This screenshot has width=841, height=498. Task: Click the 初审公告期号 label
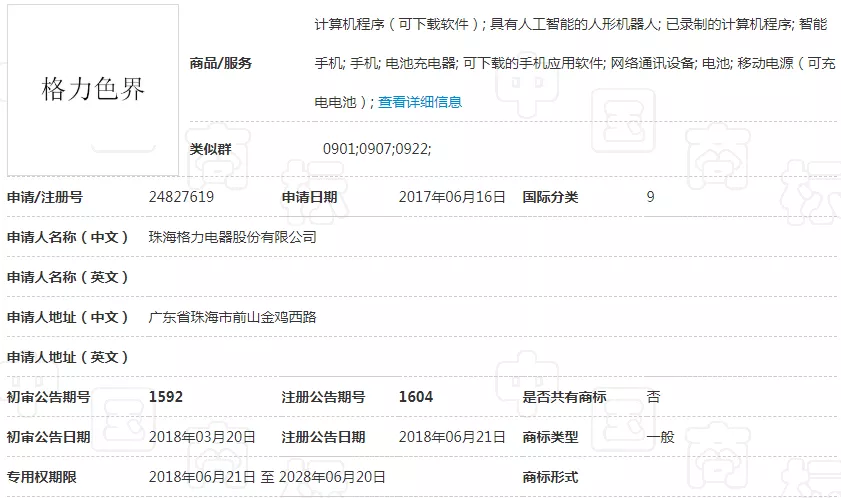click(48, 397)
